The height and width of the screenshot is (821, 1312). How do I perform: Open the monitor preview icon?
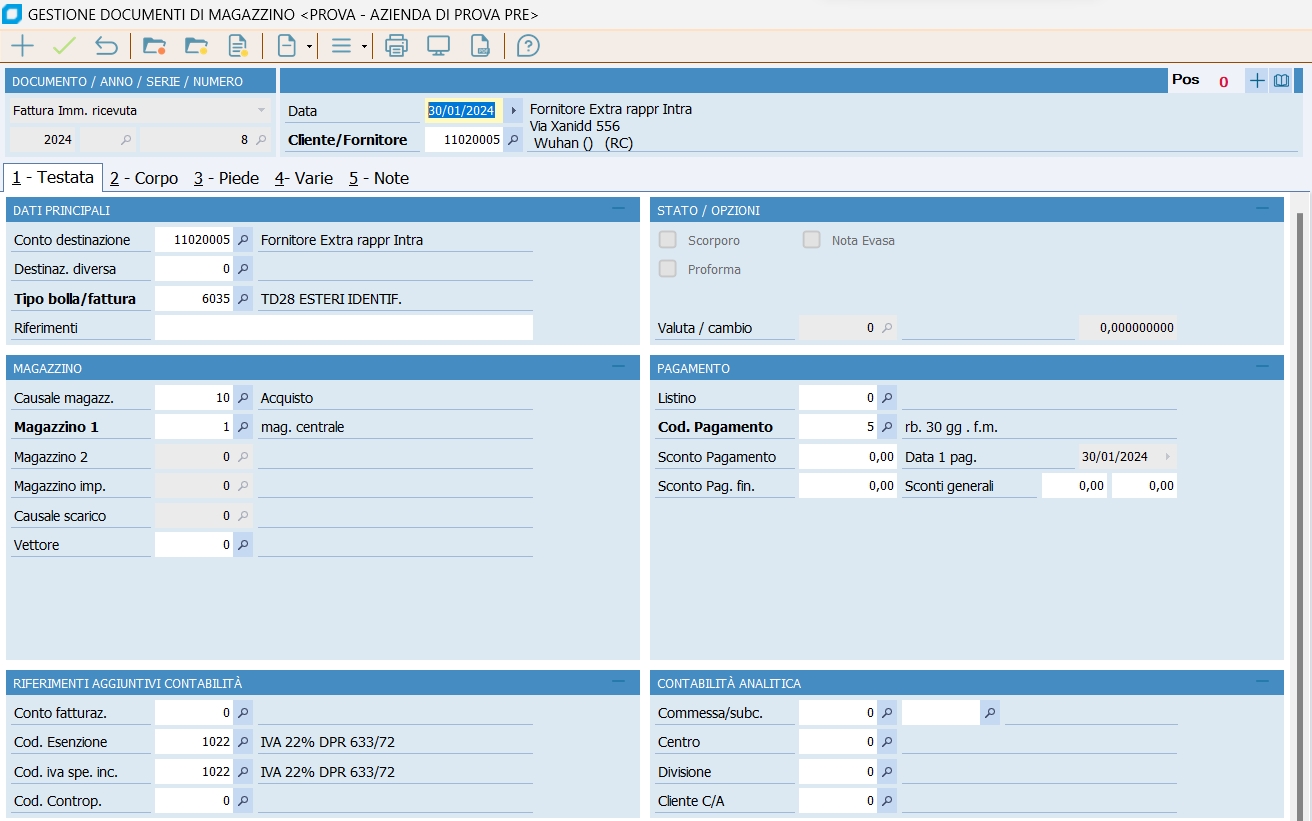pyautogui.click(x=438, y=46)
